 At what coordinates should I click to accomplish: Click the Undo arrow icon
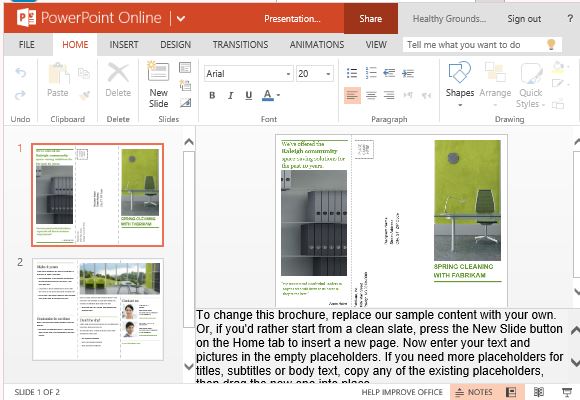point(21,73)
